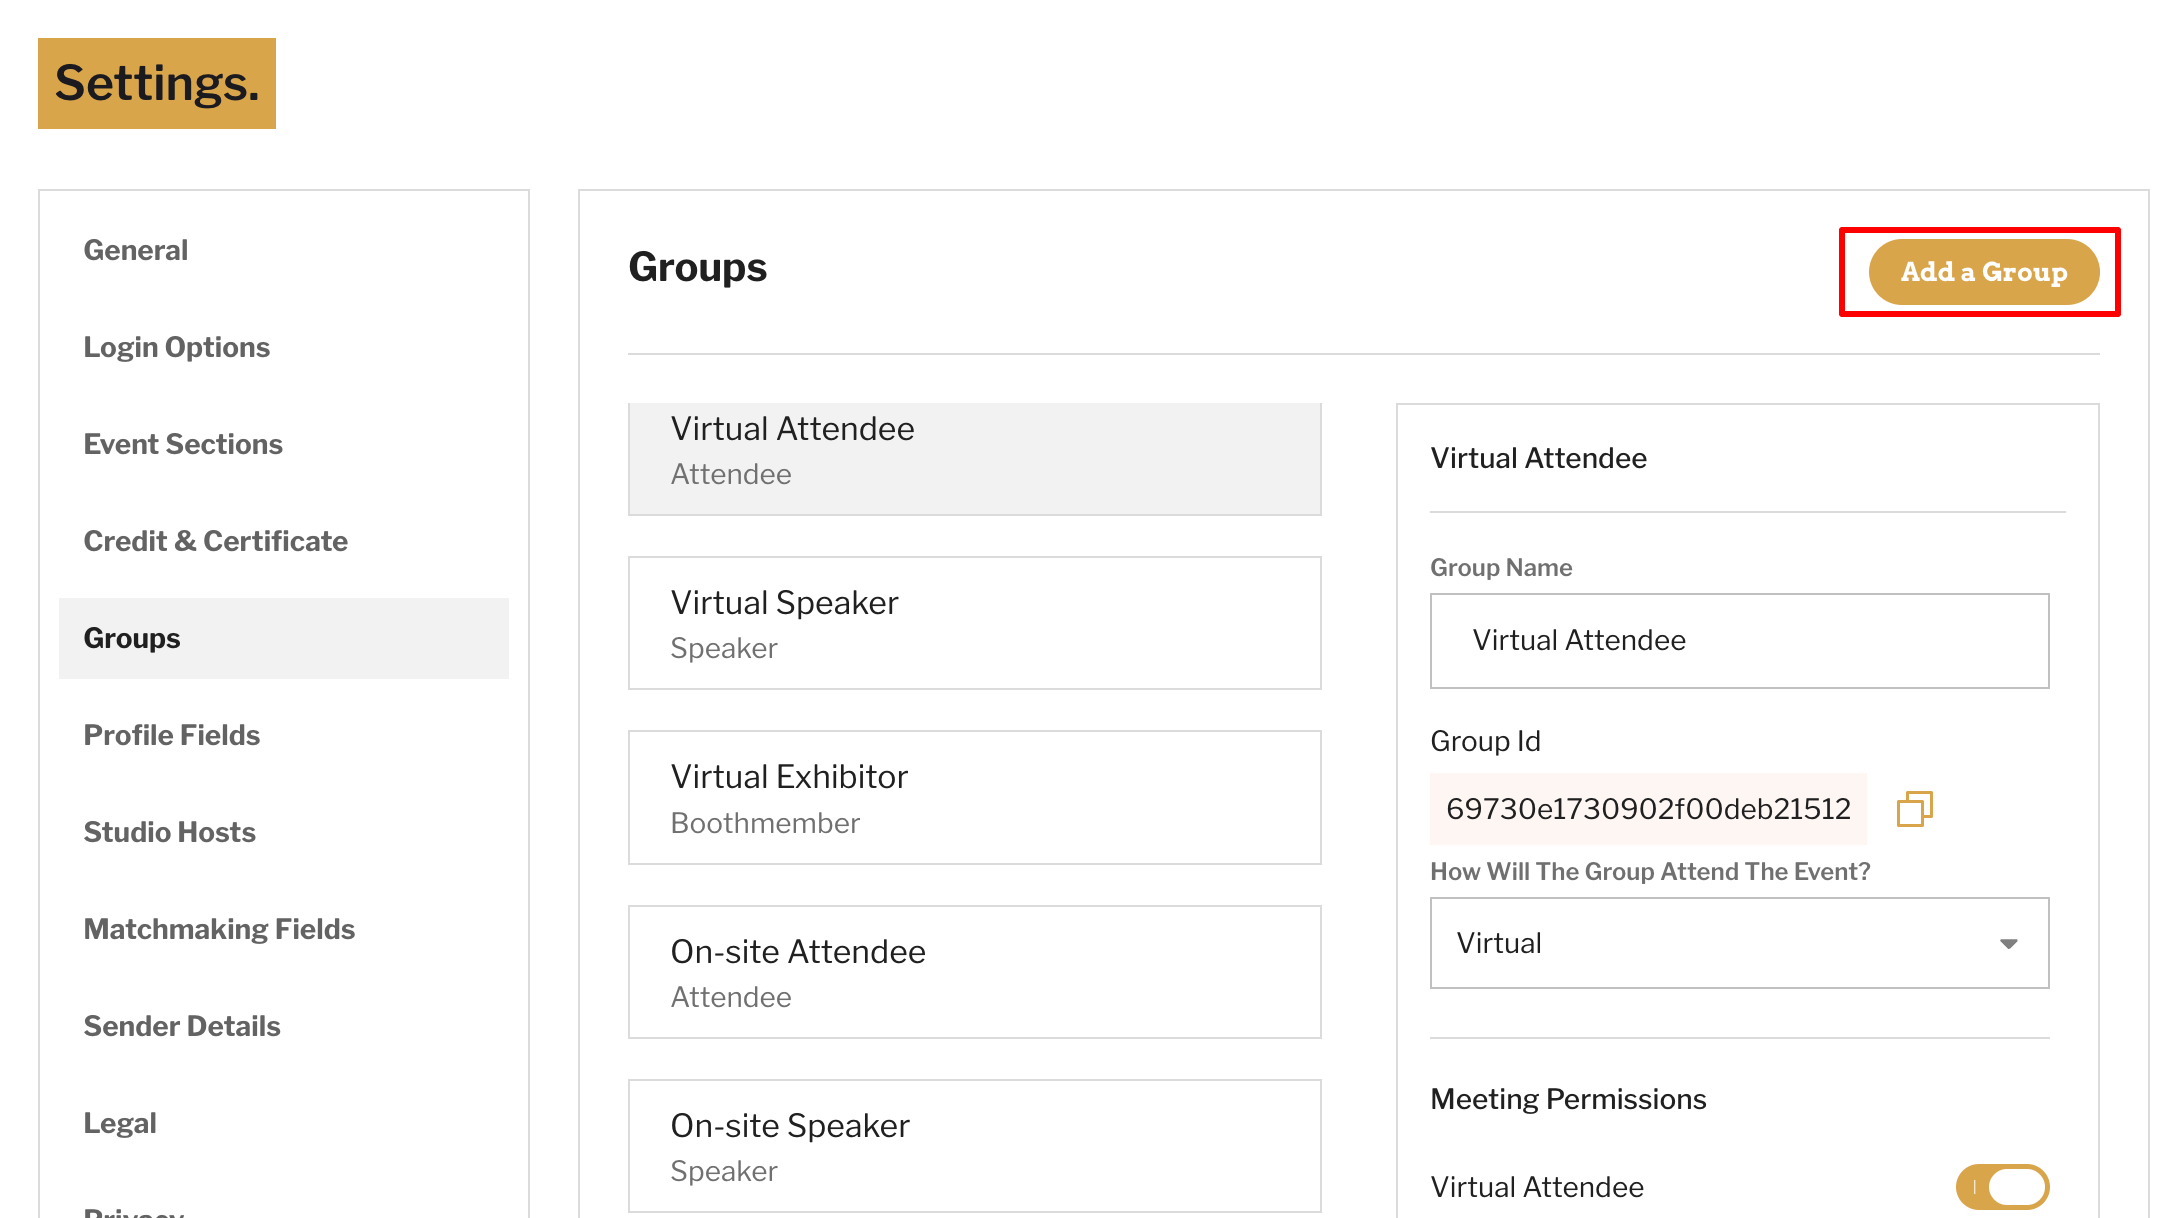Select Groups in the settings sidebar
Screen dimensions: 2180x1218
284,638
